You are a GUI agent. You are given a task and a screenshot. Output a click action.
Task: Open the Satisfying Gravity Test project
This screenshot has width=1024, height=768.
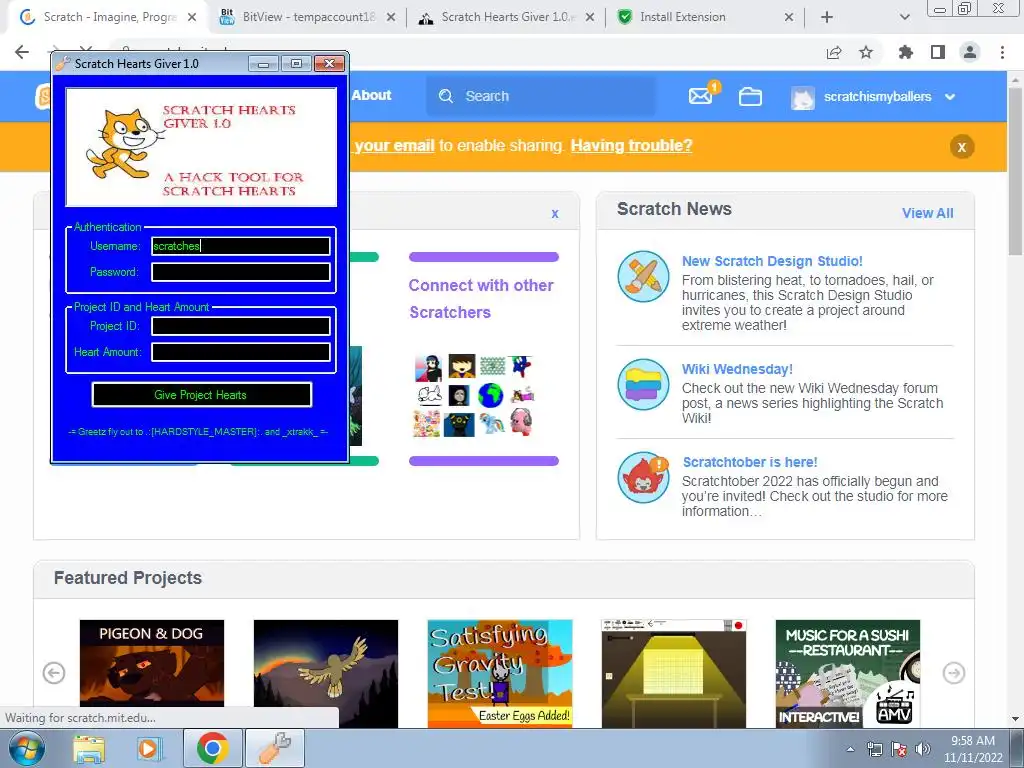[500, 673]
